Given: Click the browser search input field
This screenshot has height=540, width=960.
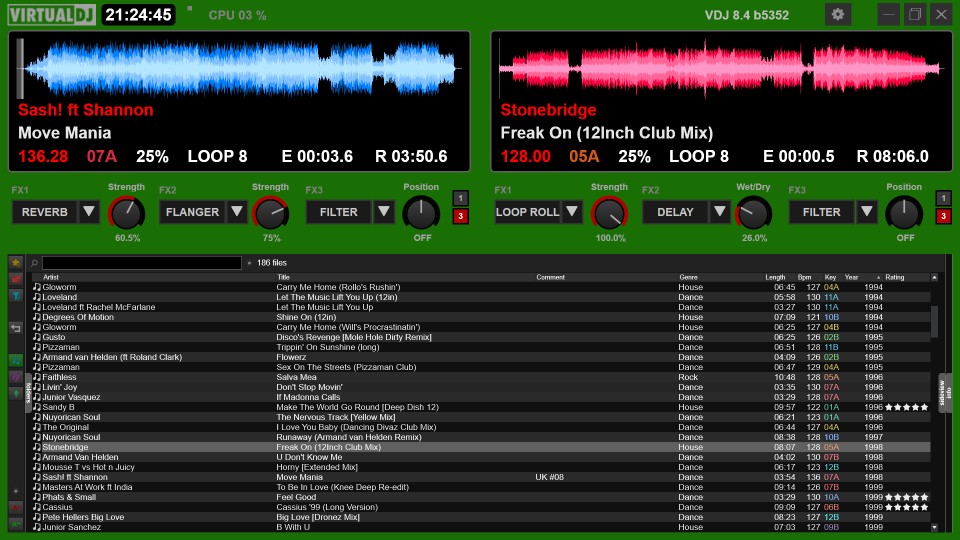Looking at the screenshot, I should pos(141,263).
